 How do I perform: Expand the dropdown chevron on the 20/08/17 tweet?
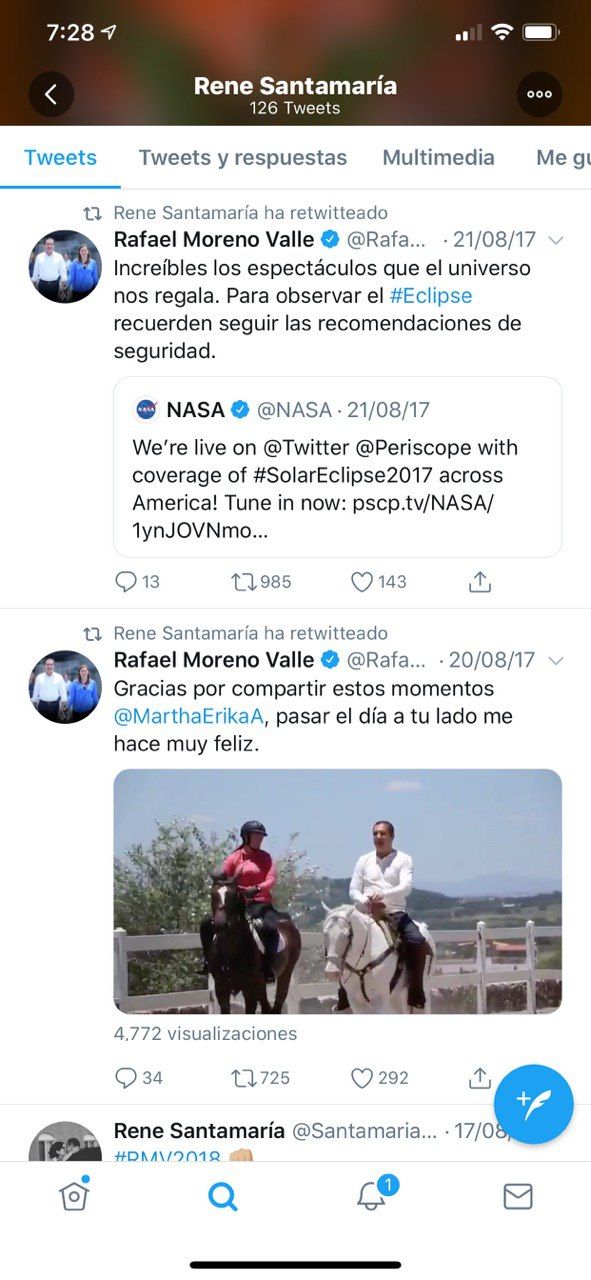click(556, 661)
